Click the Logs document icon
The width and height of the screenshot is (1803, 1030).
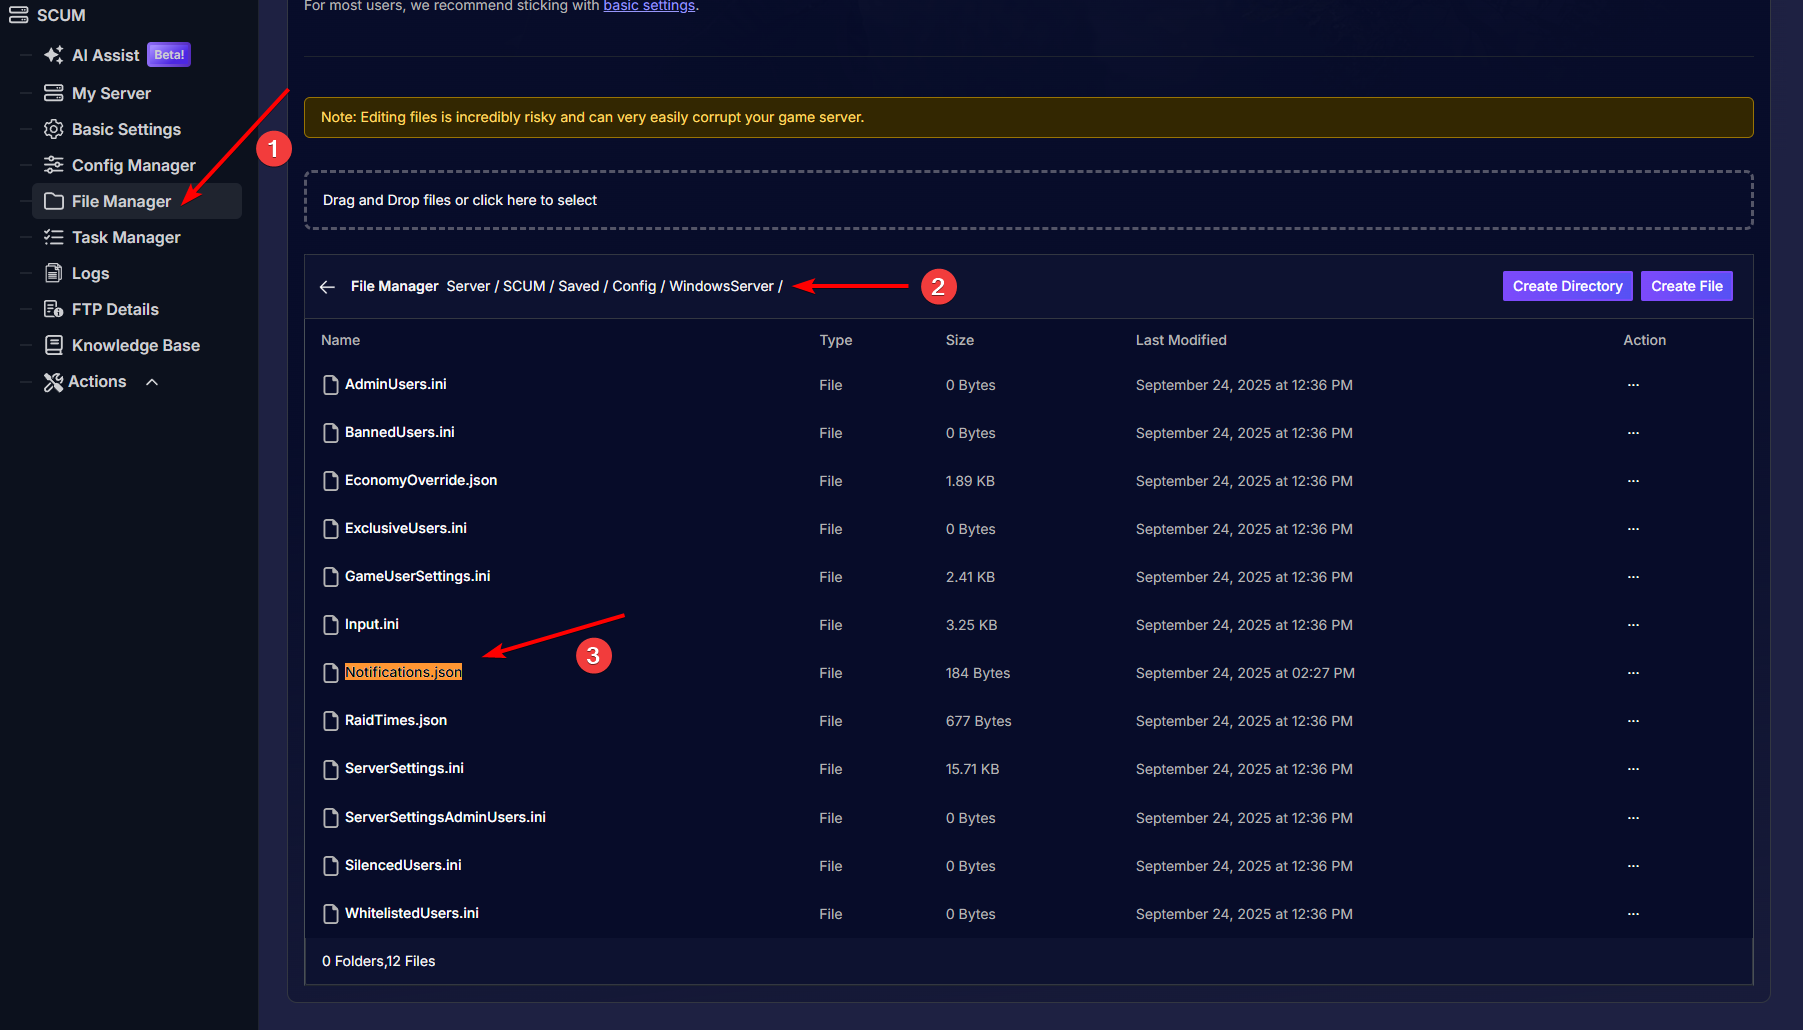coord(54,273)
